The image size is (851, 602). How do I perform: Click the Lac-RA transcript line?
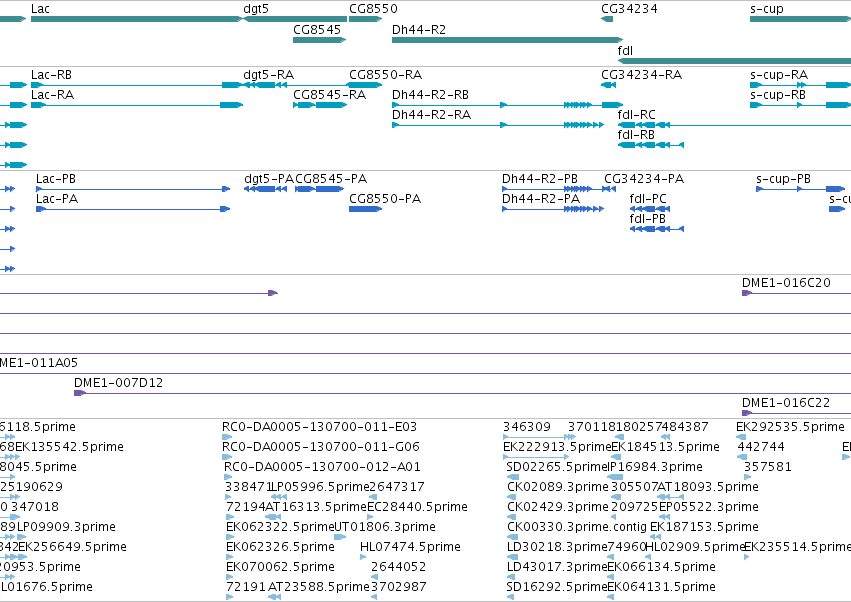pyautogui.click(x=137, y=105)
